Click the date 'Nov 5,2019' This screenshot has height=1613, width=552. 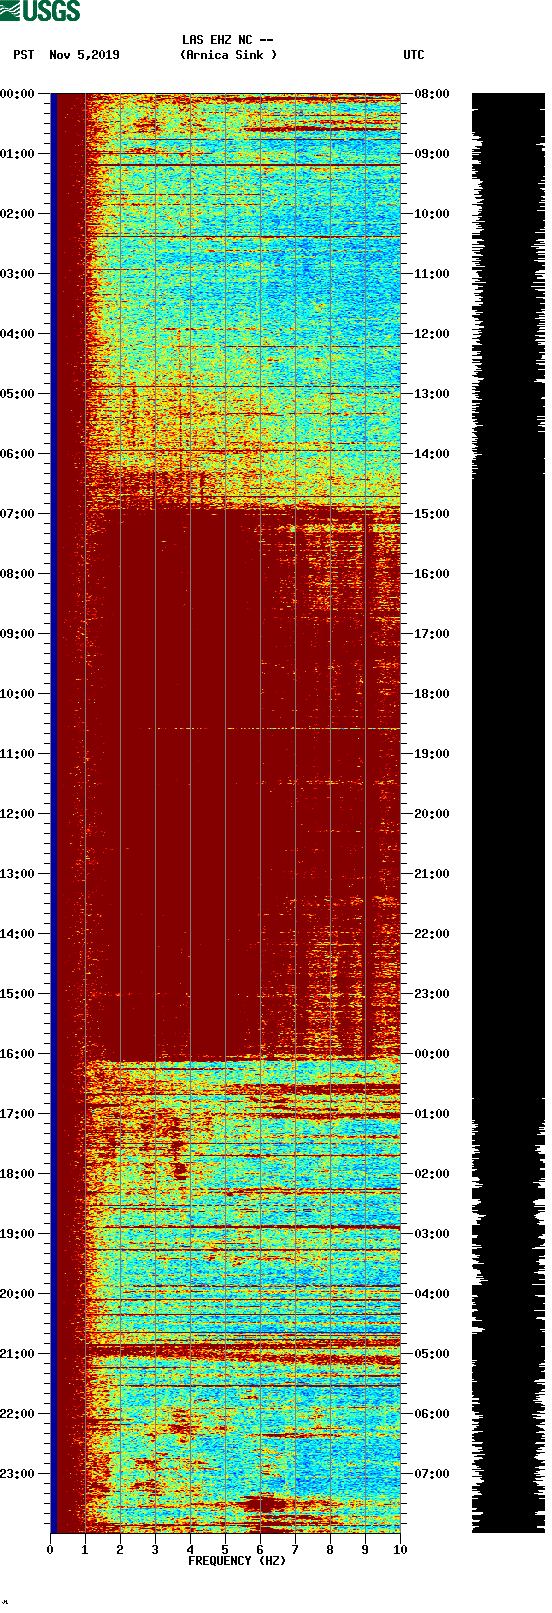84,55
